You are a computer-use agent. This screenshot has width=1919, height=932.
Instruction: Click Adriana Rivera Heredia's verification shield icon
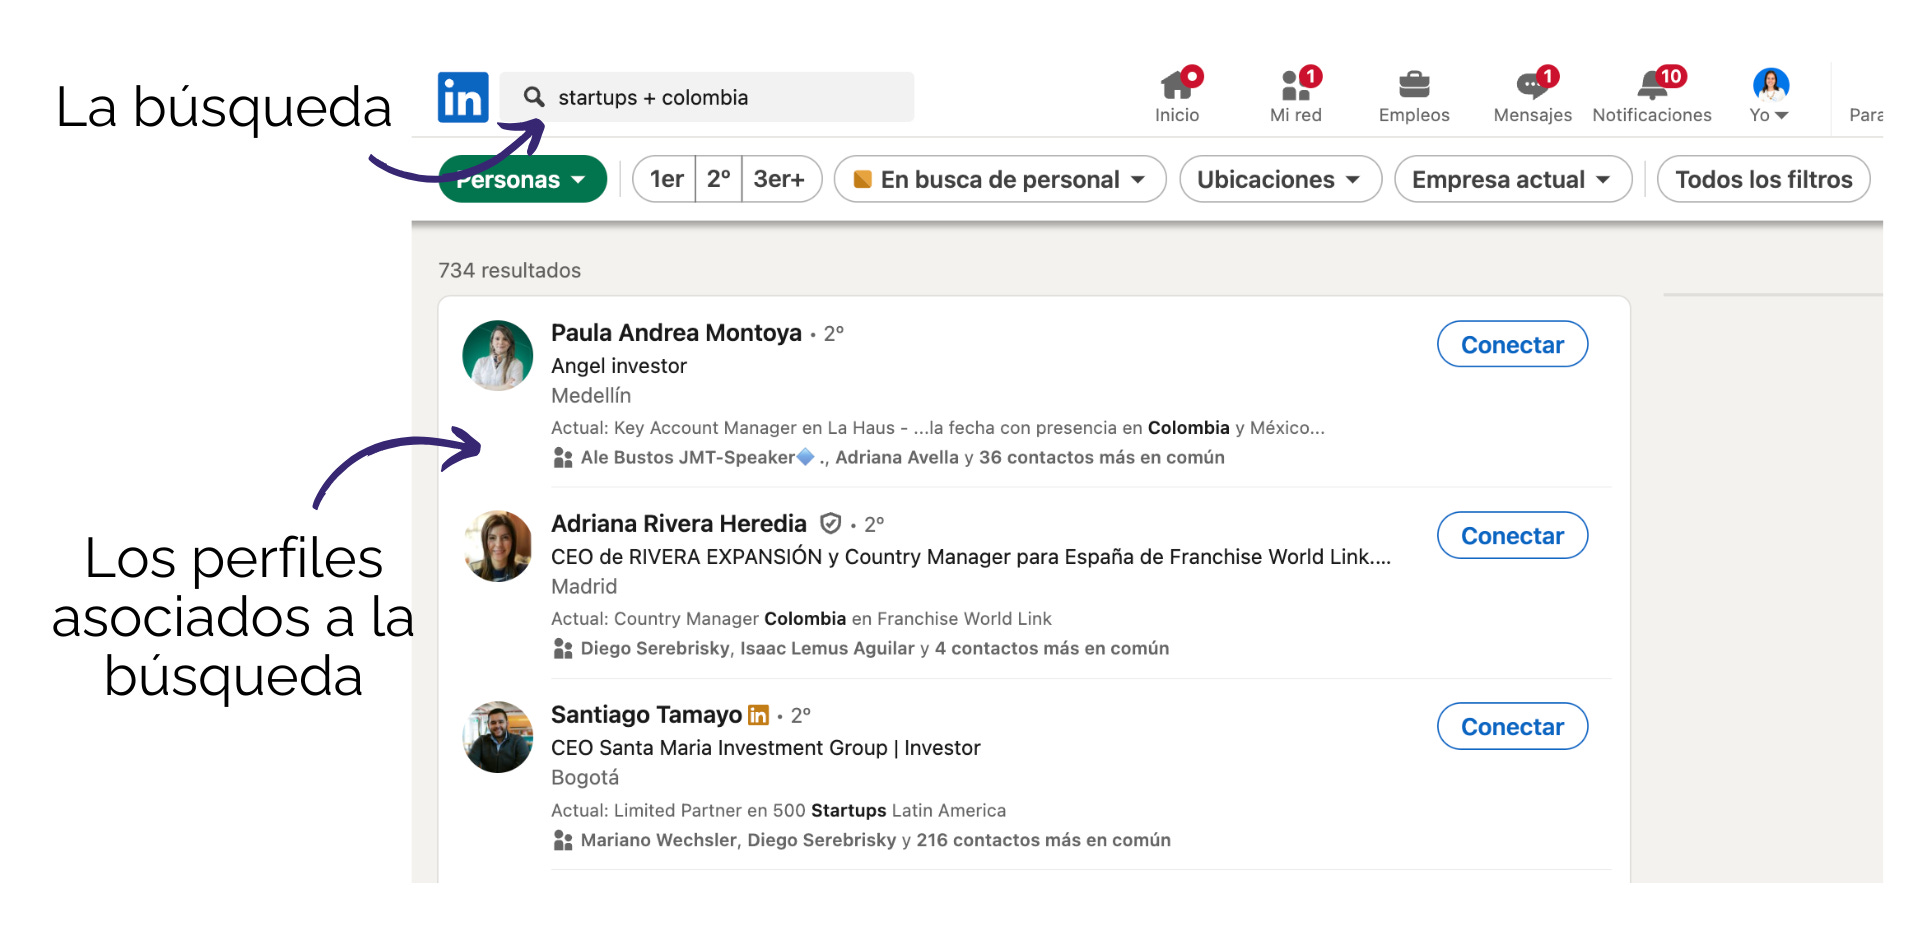click(830, 523)
